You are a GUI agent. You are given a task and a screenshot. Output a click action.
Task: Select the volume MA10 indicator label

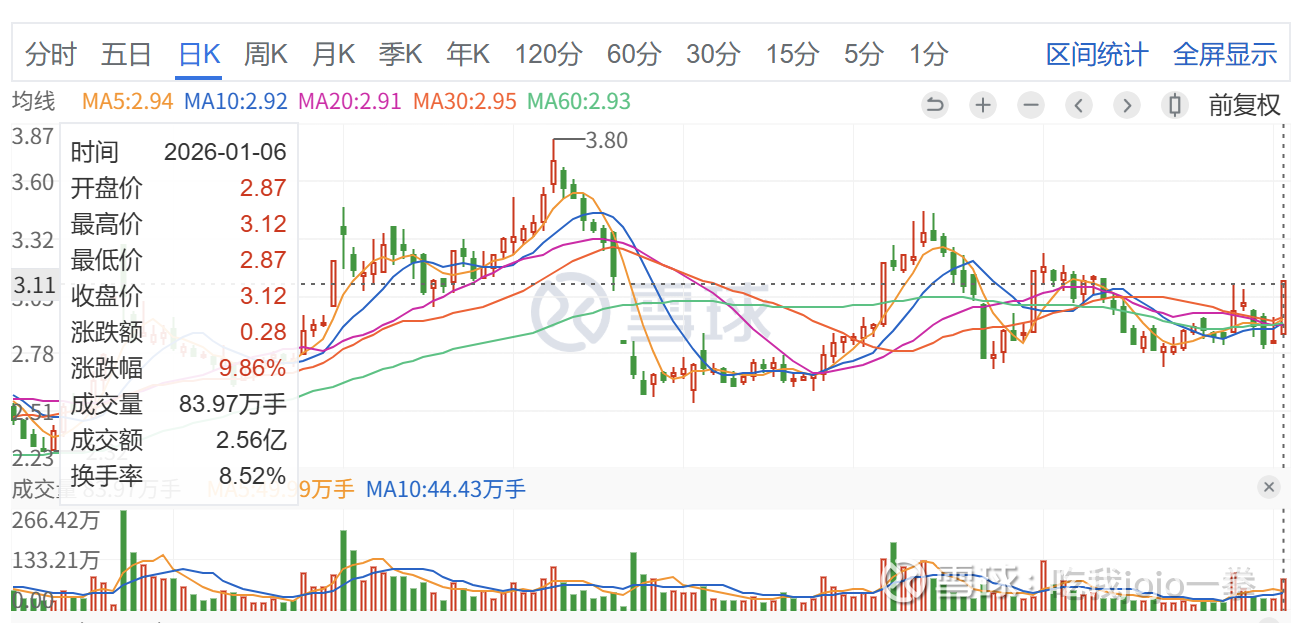tap(446, 489)
